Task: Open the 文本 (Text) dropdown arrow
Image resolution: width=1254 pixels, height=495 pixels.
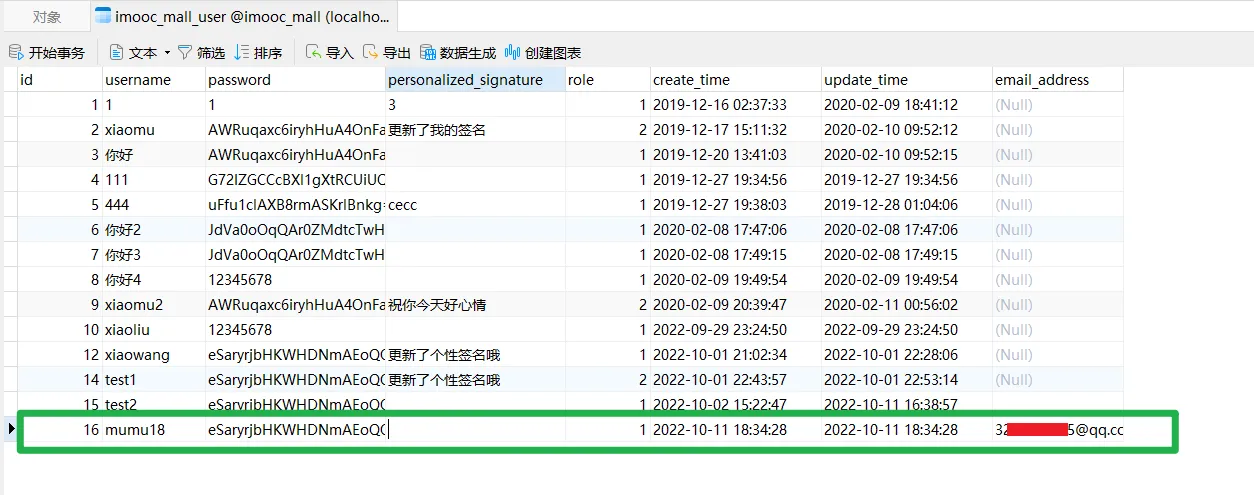Action: click(x=167, y=53)
